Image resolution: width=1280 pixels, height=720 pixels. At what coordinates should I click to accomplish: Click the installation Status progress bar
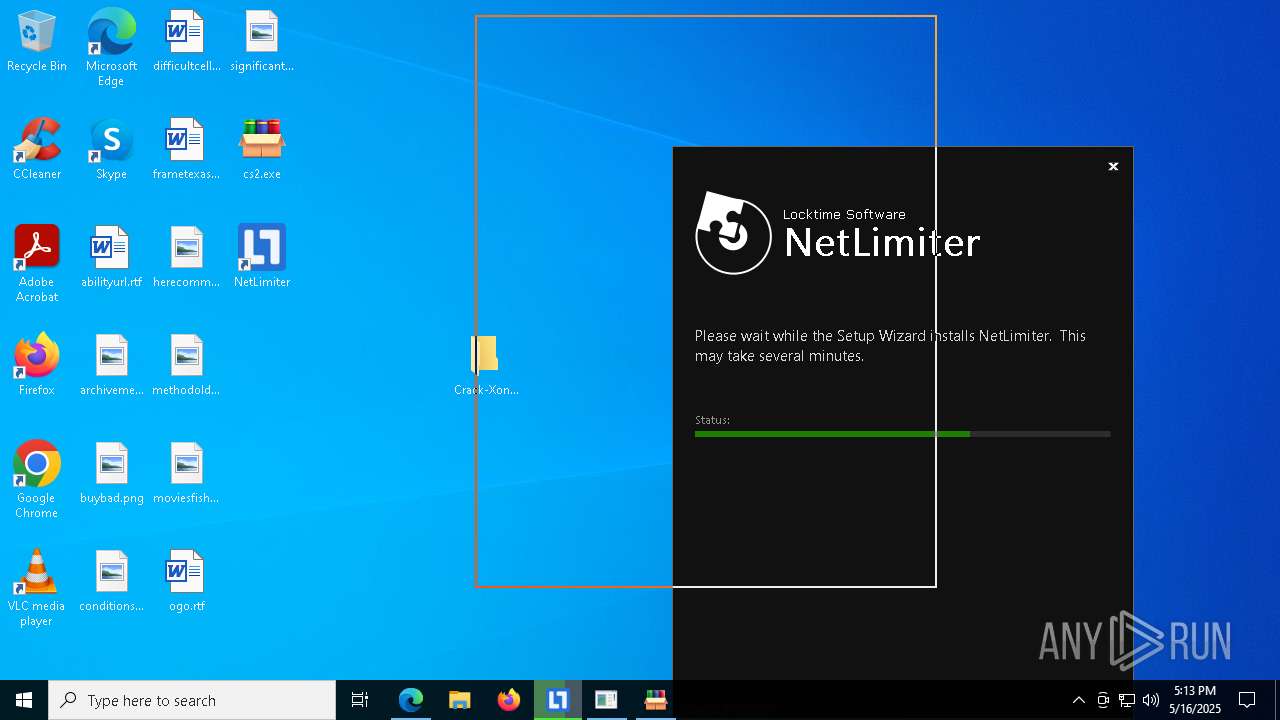click(x=902, y=434)
